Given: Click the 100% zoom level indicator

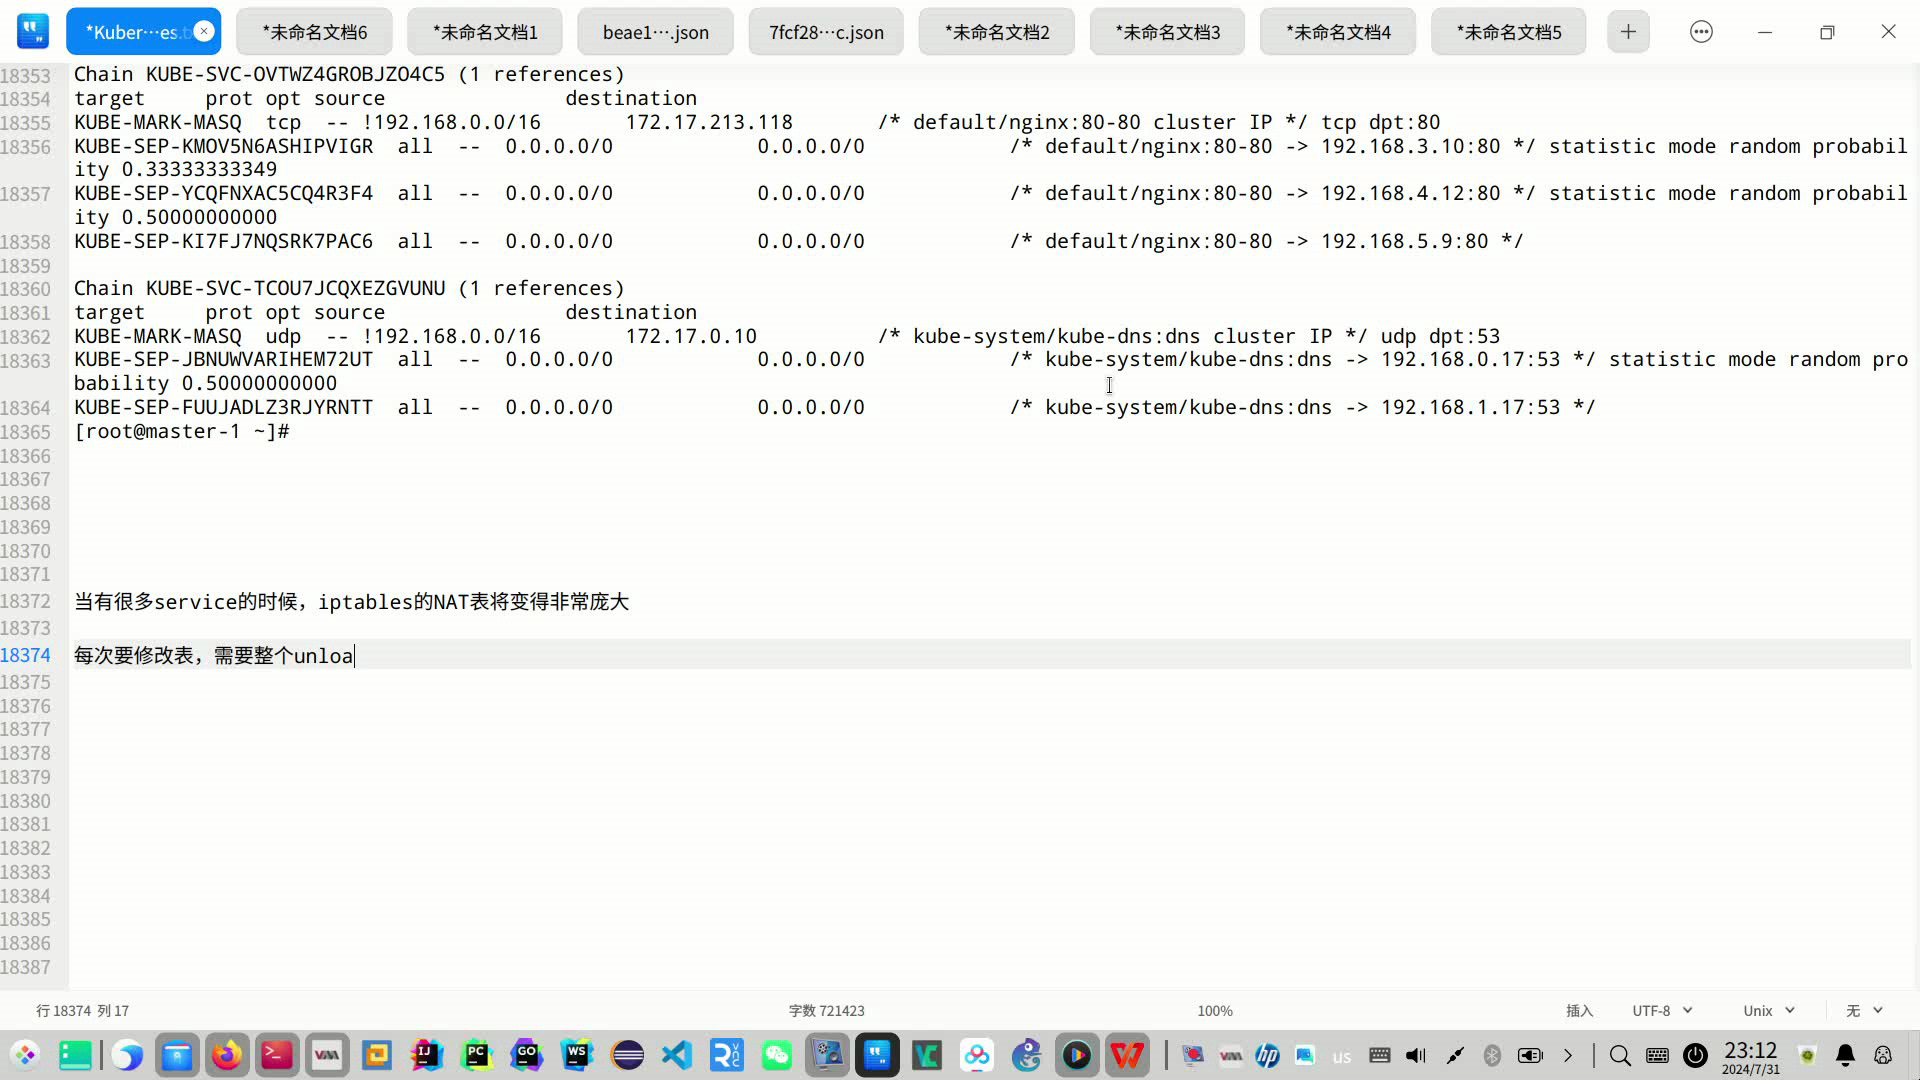Looking at the screenshot, I should [x=1214, y=1011].
